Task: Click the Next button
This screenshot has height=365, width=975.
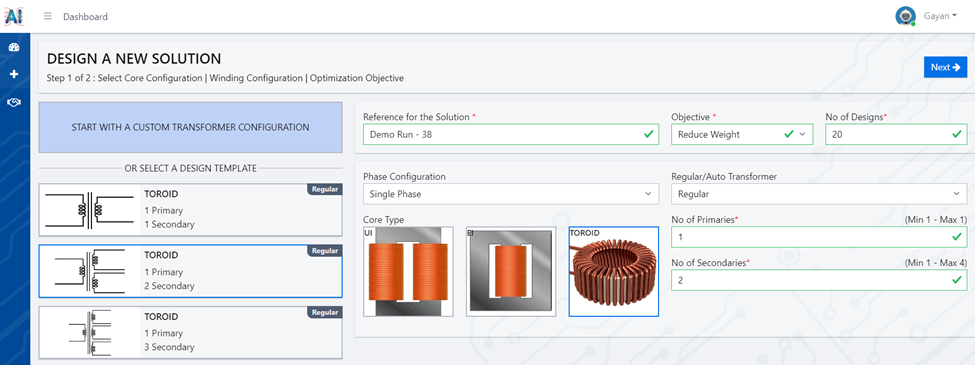Action: (945, 67)
